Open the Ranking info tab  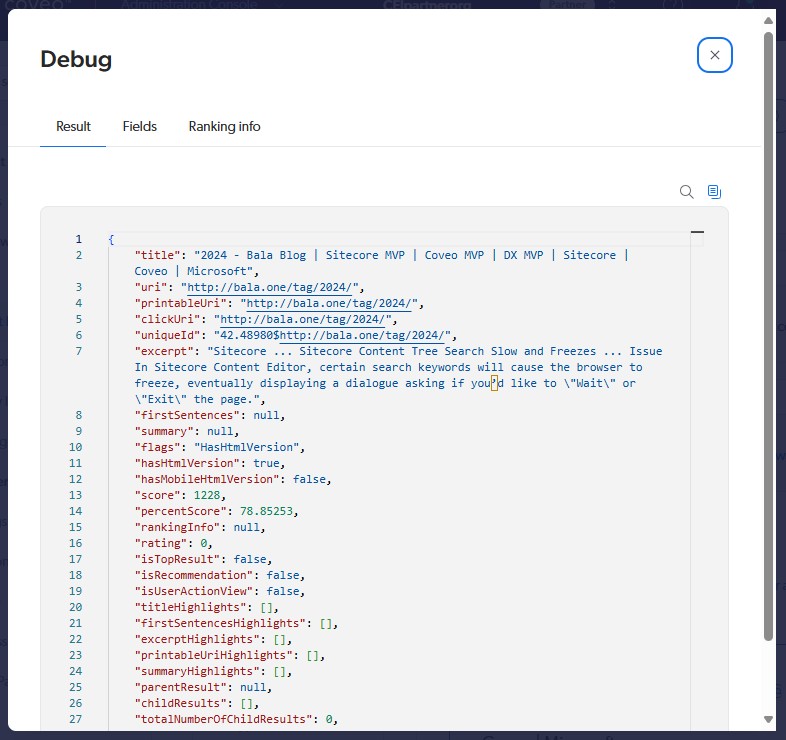(224, 126)
